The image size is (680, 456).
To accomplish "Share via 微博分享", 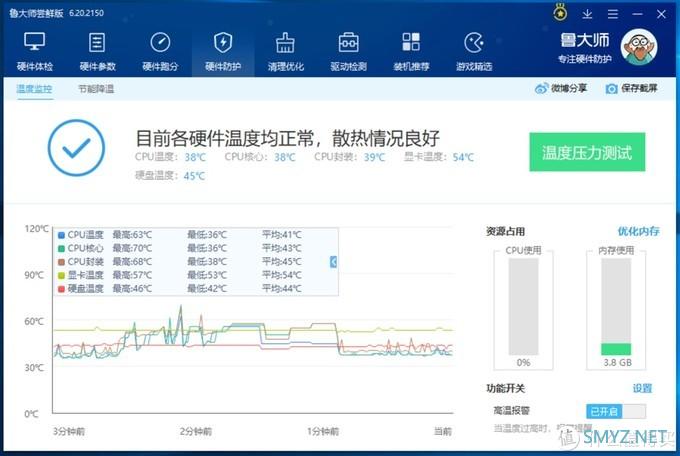I will coord(561,89).
